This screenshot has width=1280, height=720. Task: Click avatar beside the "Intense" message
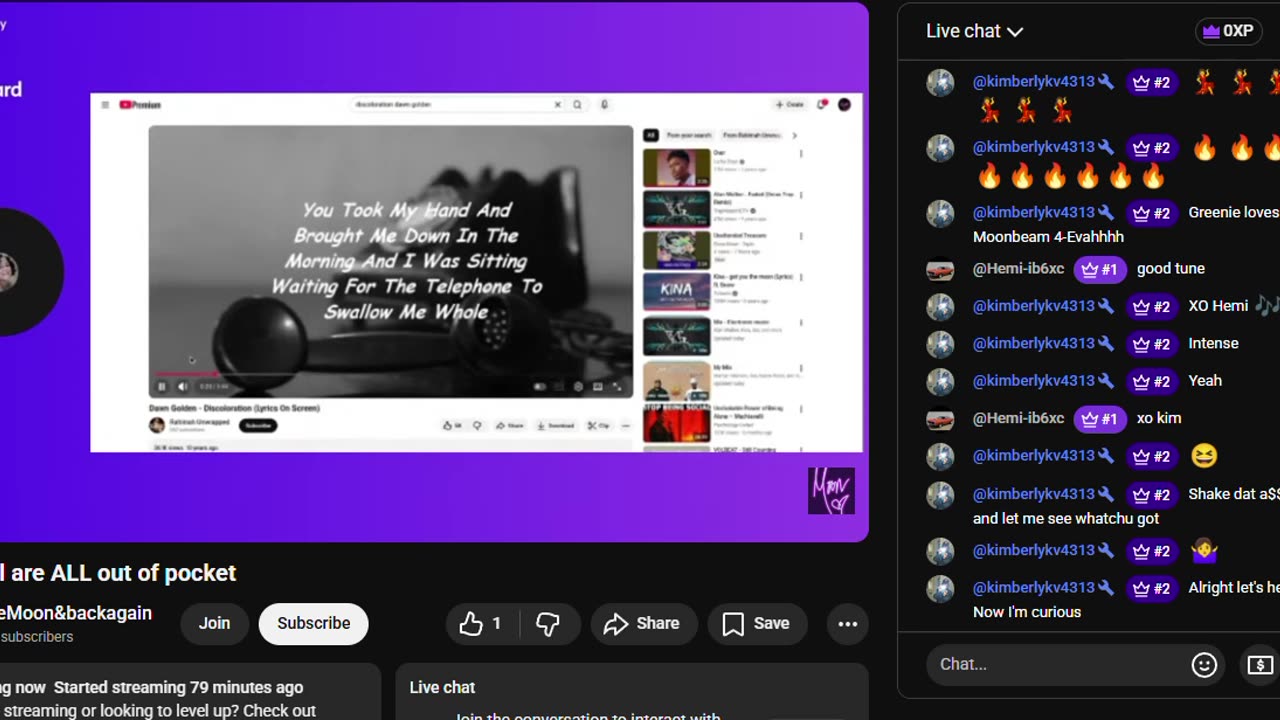coord(940,345)
